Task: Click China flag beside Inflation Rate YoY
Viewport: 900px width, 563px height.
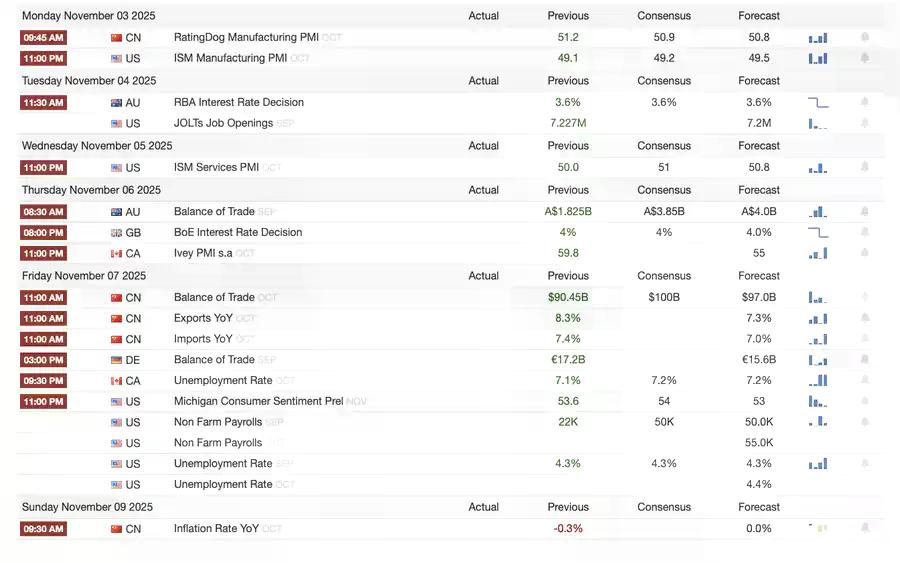Action: pyautogui.click(x=116, y=529)
